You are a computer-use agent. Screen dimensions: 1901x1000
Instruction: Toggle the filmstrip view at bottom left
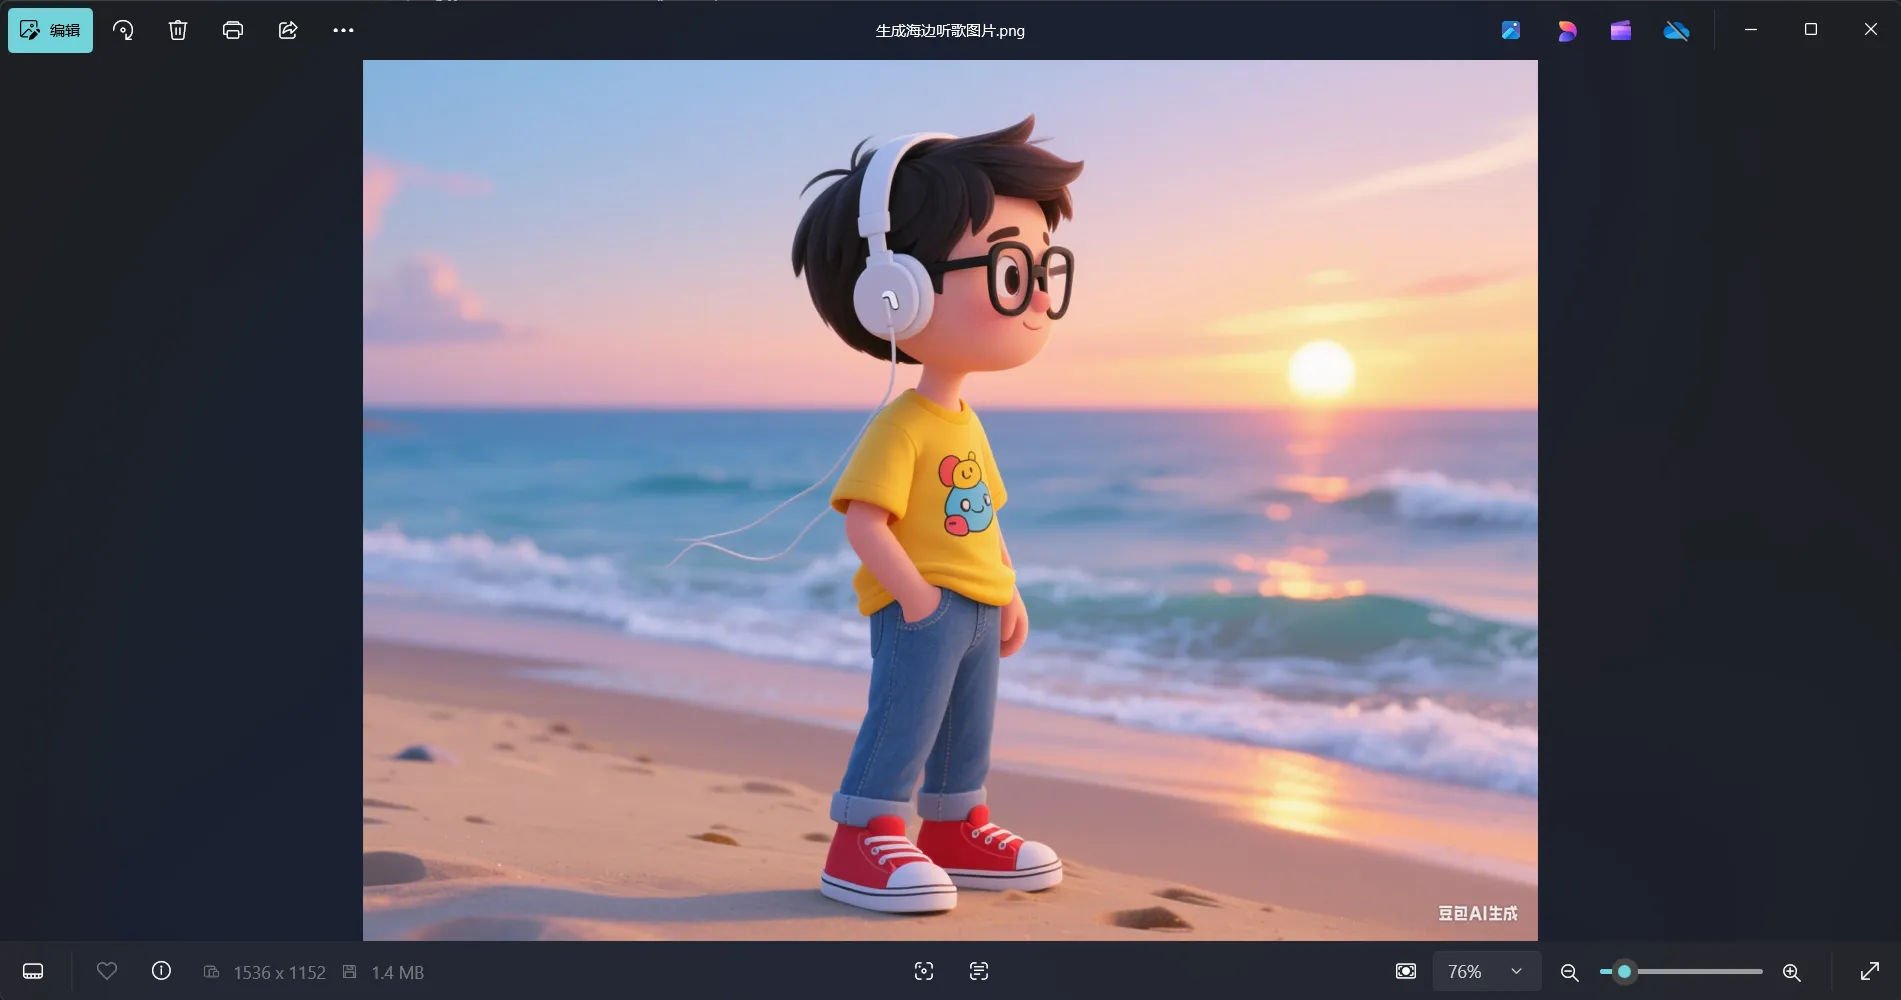(x=33, y=971)
